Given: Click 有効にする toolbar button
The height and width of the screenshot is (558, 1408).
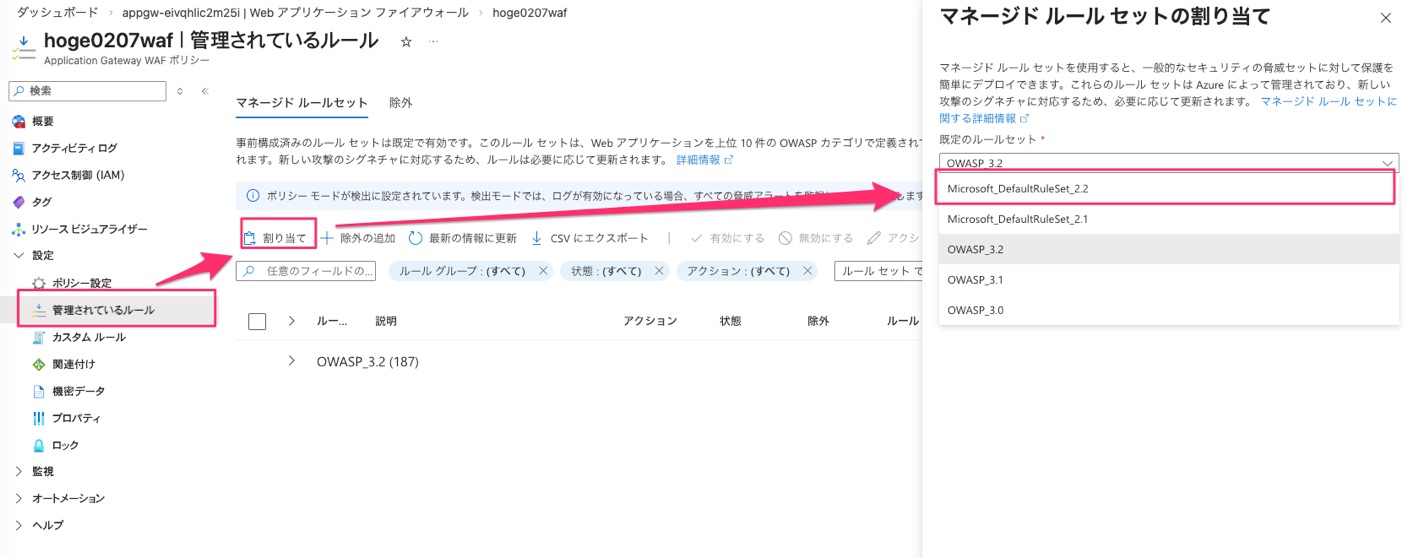Looking at the screenshot, I should 727,238.
